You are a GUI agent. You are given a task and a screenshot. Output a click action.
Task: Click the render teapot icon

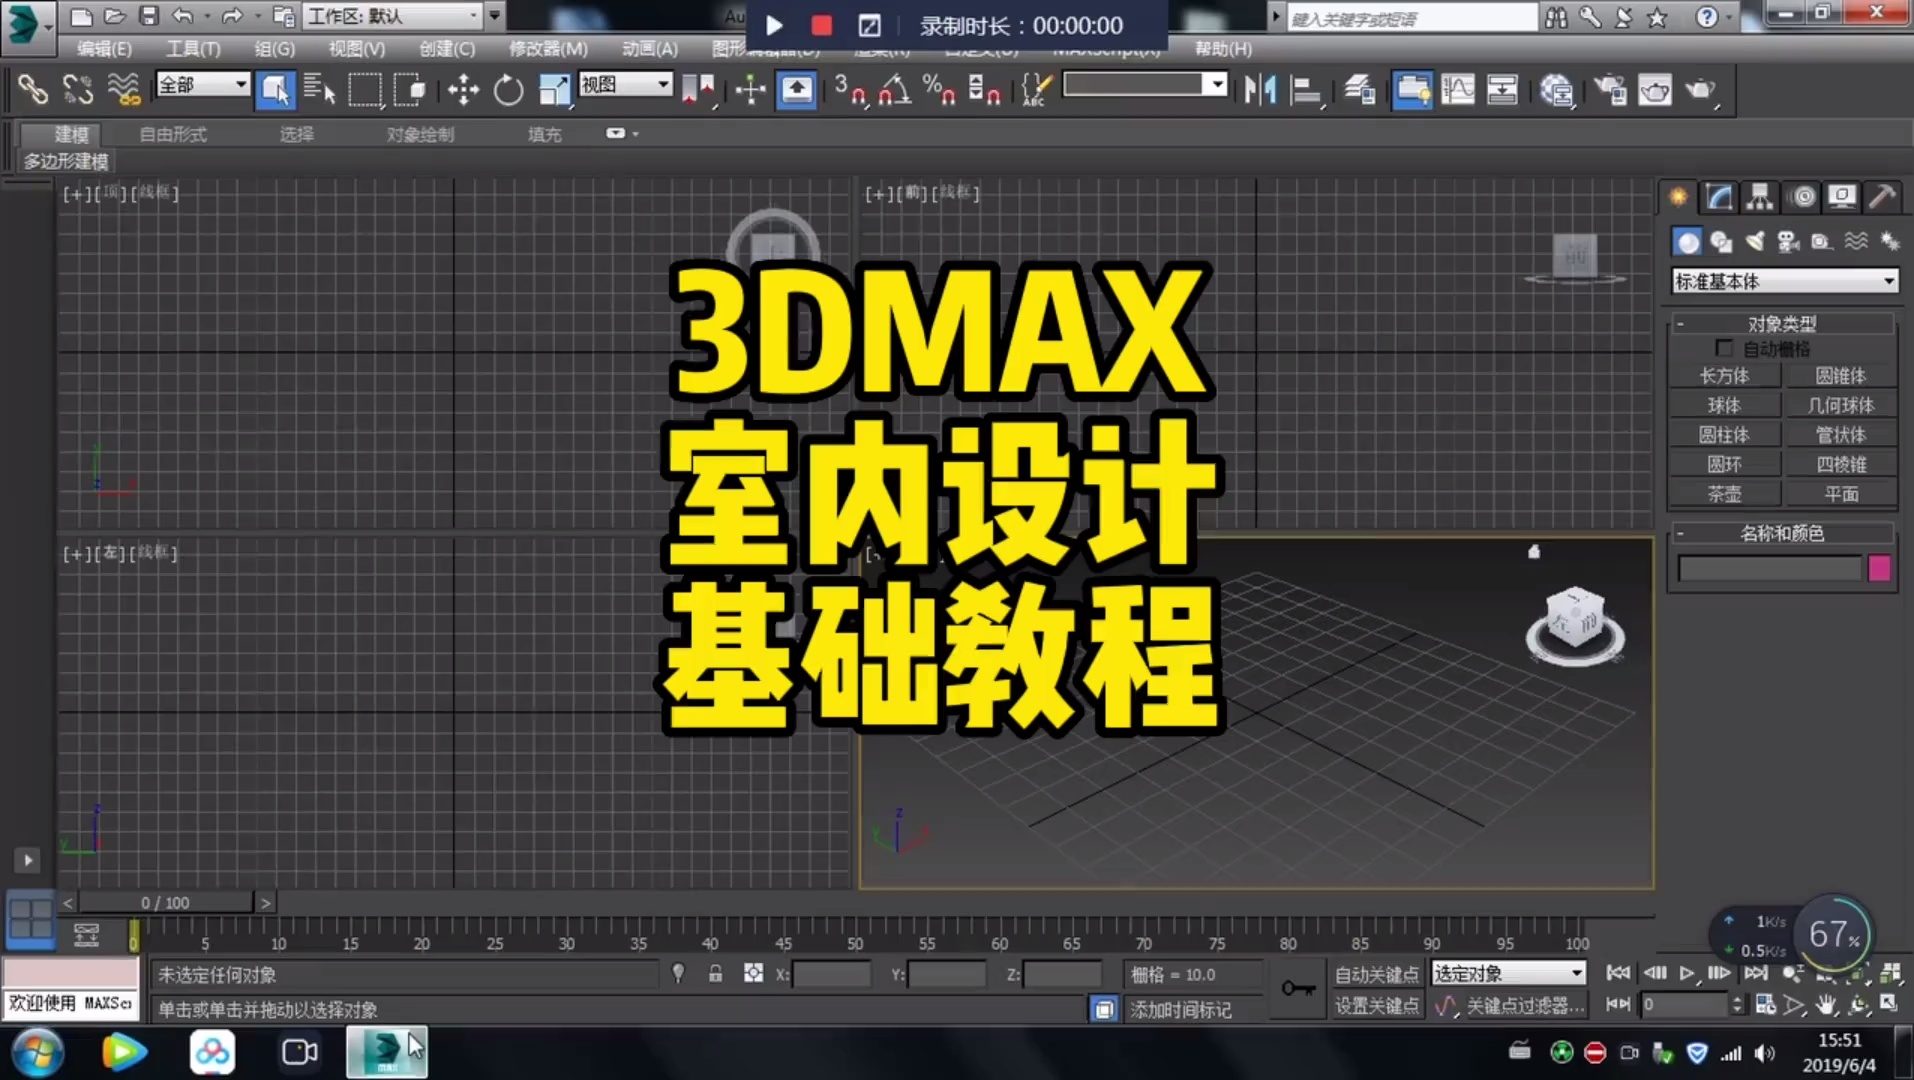coord(1700,90)
